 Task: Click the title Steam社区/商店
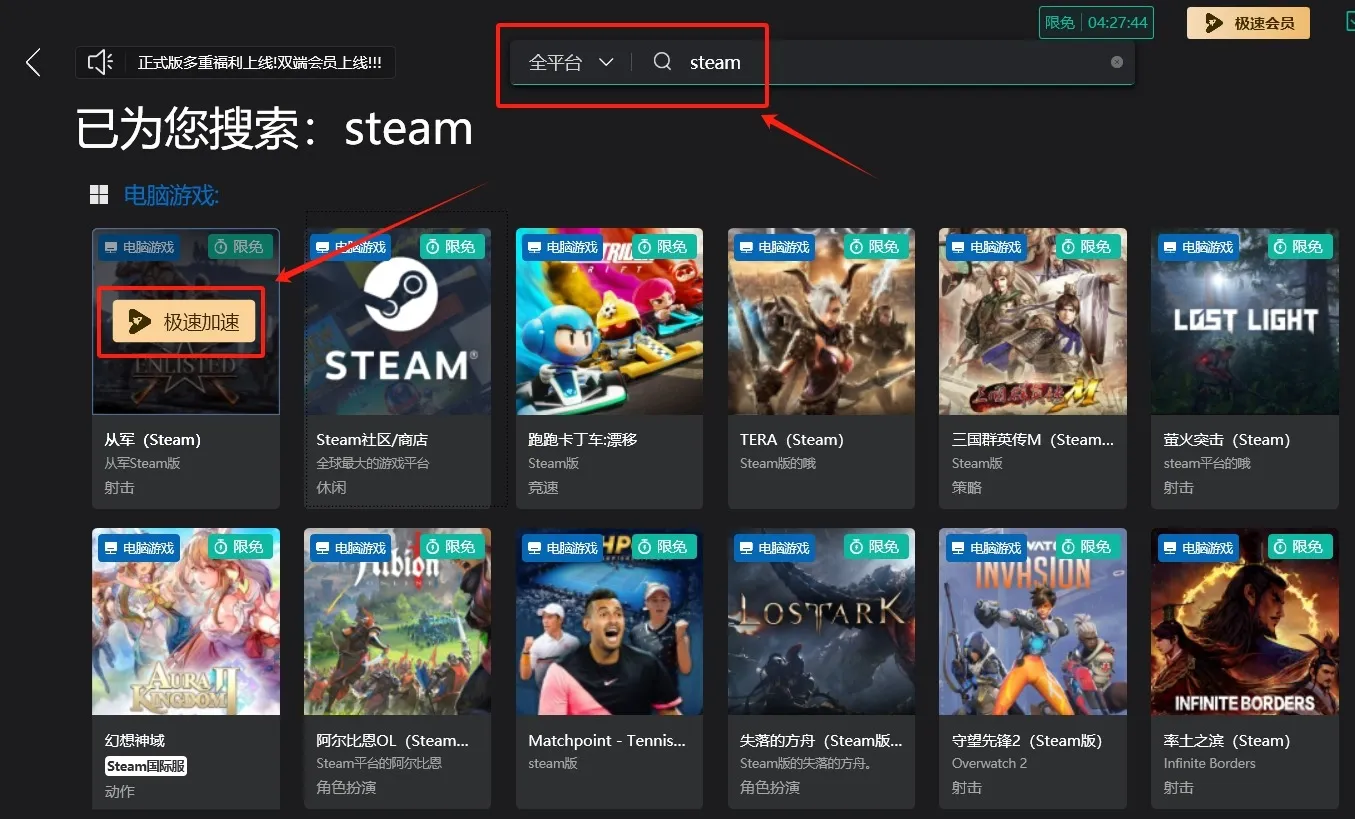click(x=372, y=440)
